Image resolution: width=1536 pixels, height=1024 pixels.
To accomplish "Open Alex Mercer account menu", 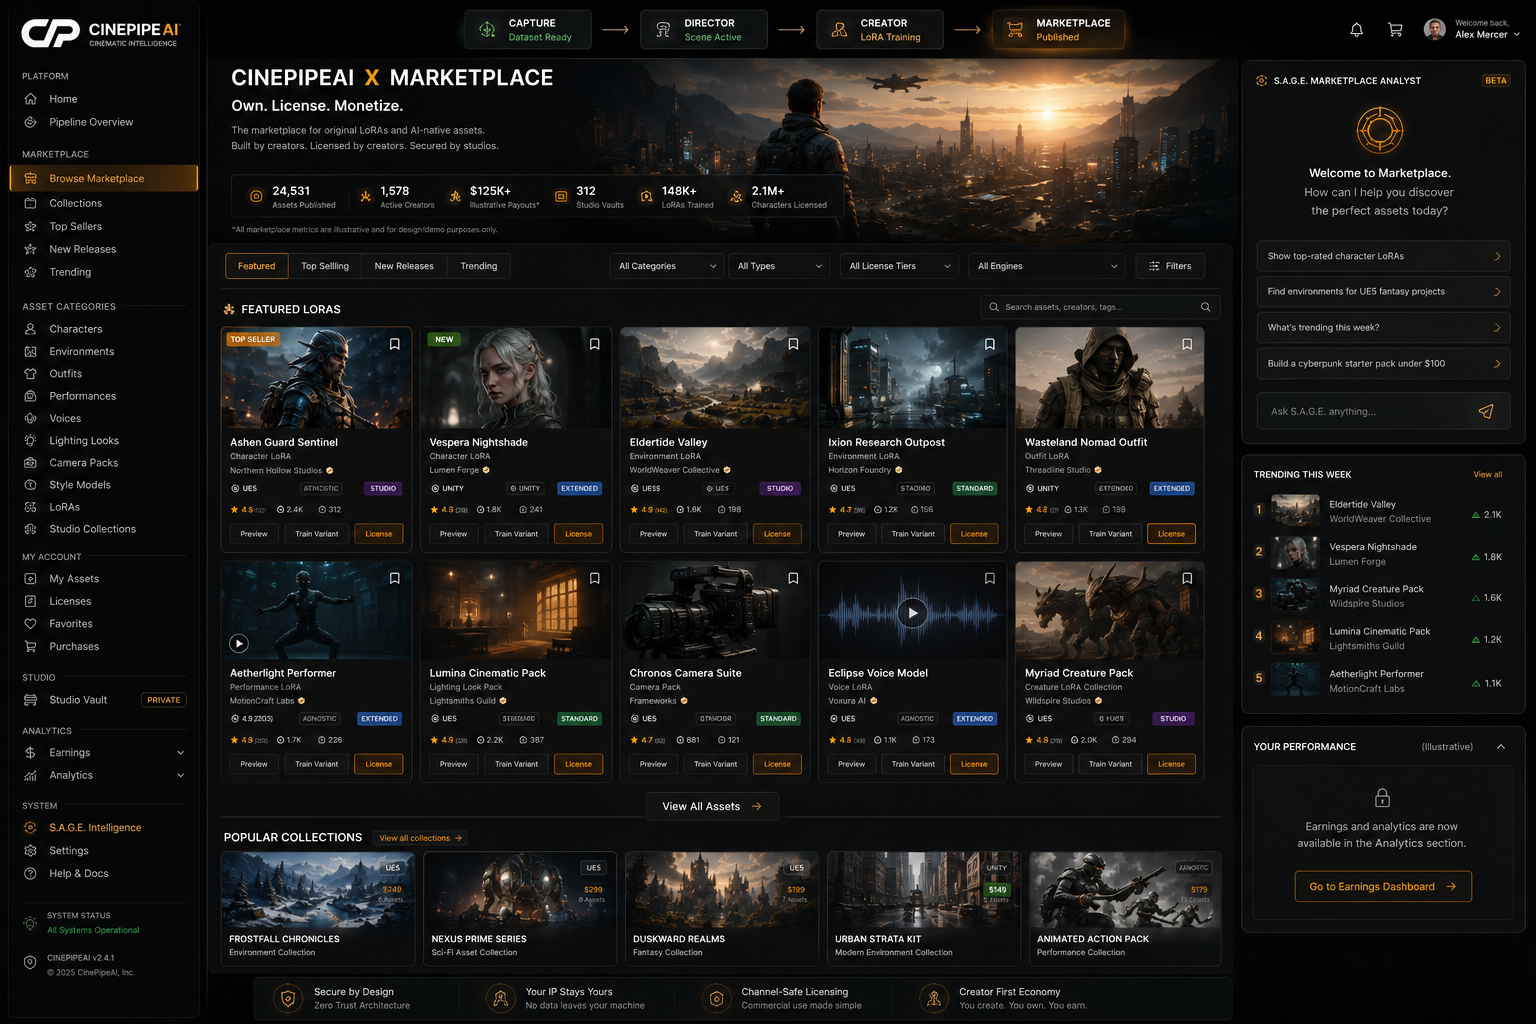I will point(1471,29).
